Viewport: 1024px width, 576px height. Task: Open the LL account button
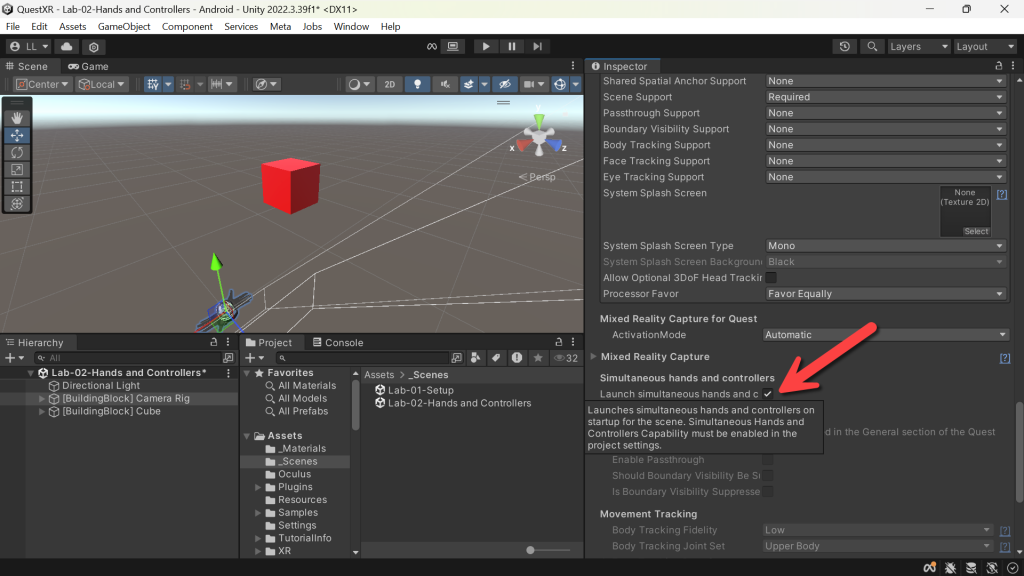(29, 46)
